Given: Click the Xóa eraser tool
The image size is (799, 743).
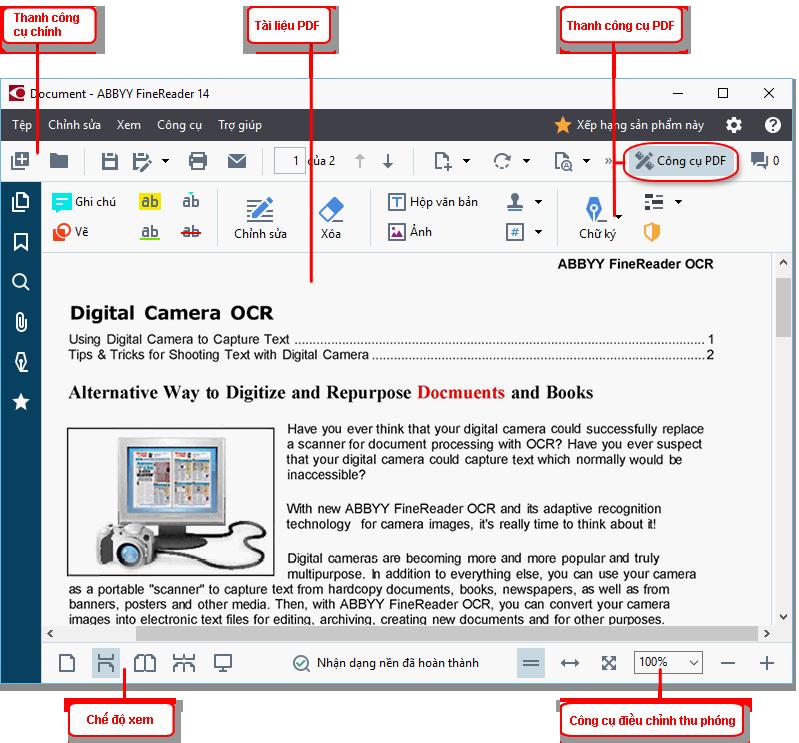Looking at the screenshot, I should 331,218.
